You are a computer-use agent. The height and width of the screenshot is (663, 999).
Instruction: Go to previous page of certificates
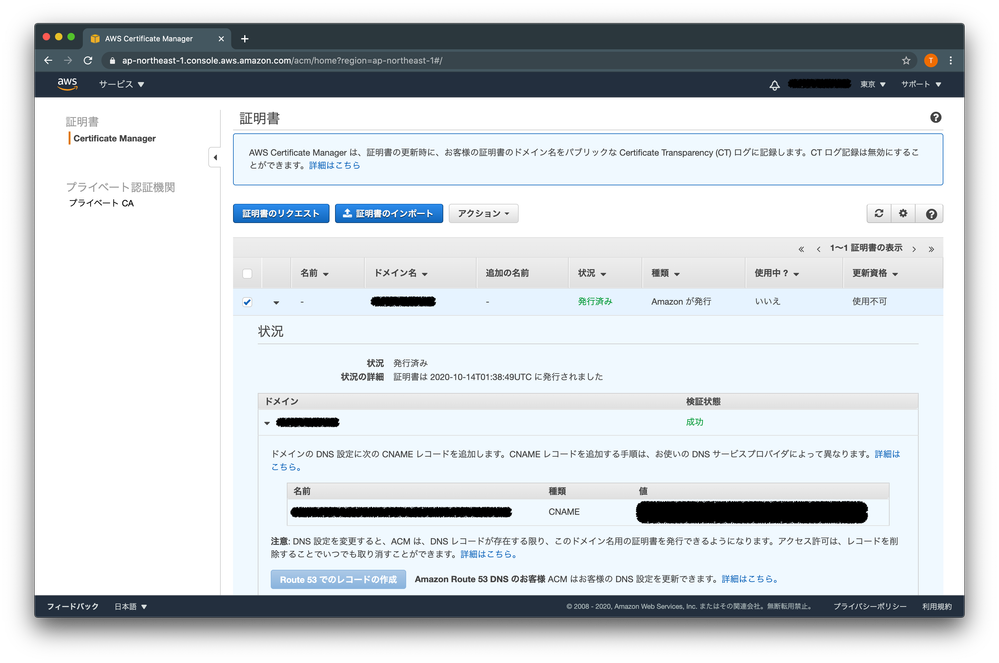818,249
